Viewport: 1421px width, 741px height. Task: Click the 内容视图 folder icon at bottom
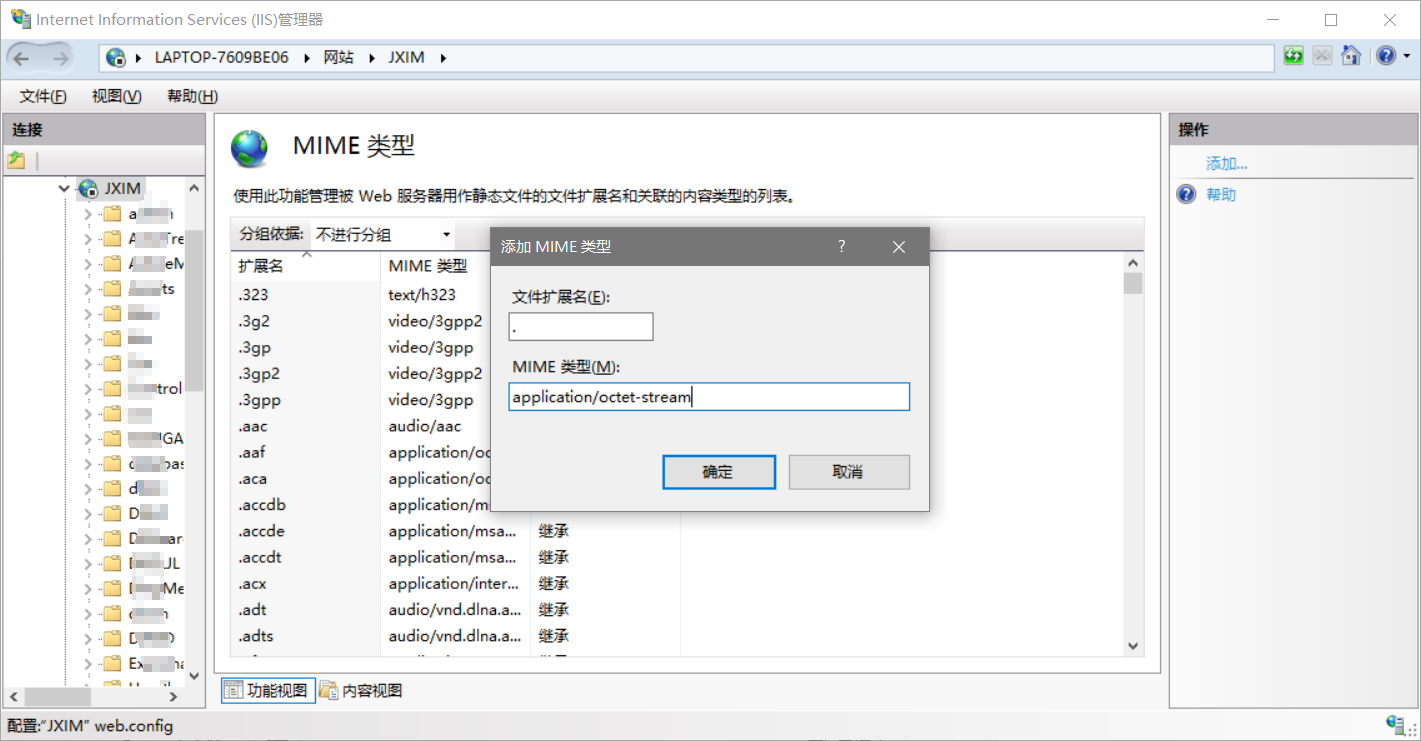[328, 690]
